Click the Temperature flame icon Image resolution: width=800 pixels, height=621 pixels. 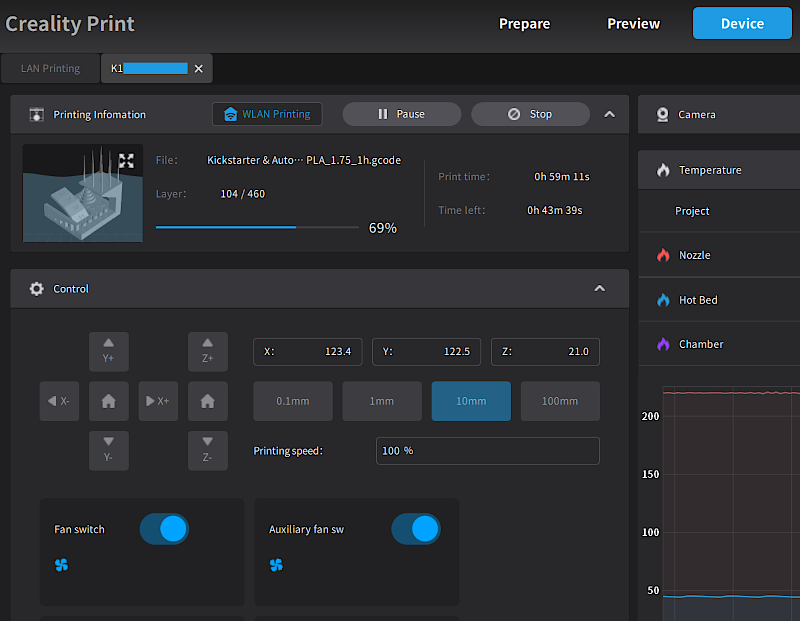click(663, 170)
